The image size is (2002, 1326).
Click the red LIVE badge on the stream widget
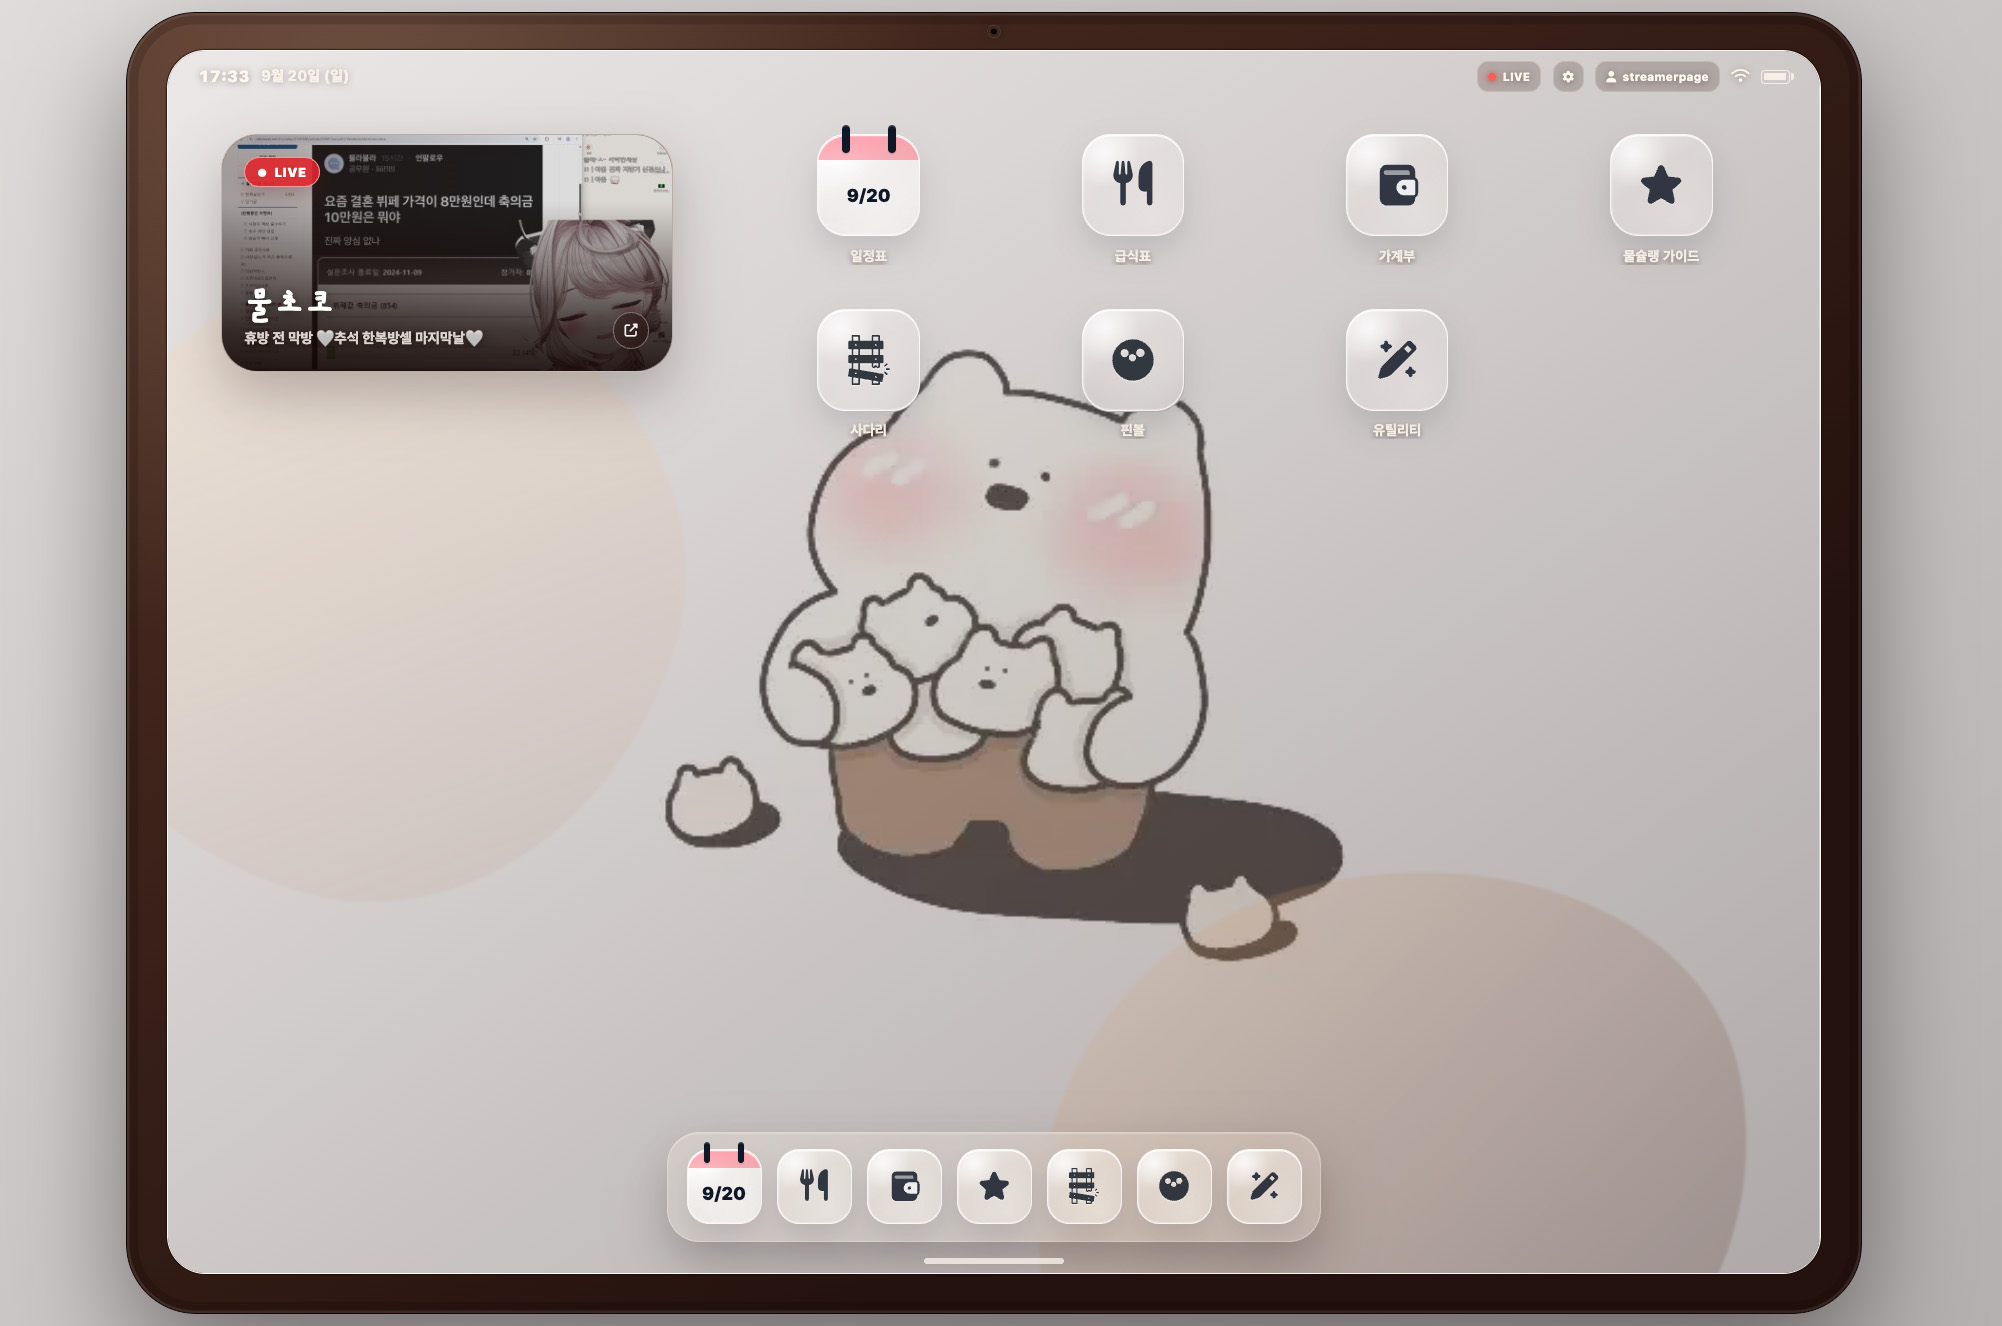pyautogui.click(x=282, y=172)
